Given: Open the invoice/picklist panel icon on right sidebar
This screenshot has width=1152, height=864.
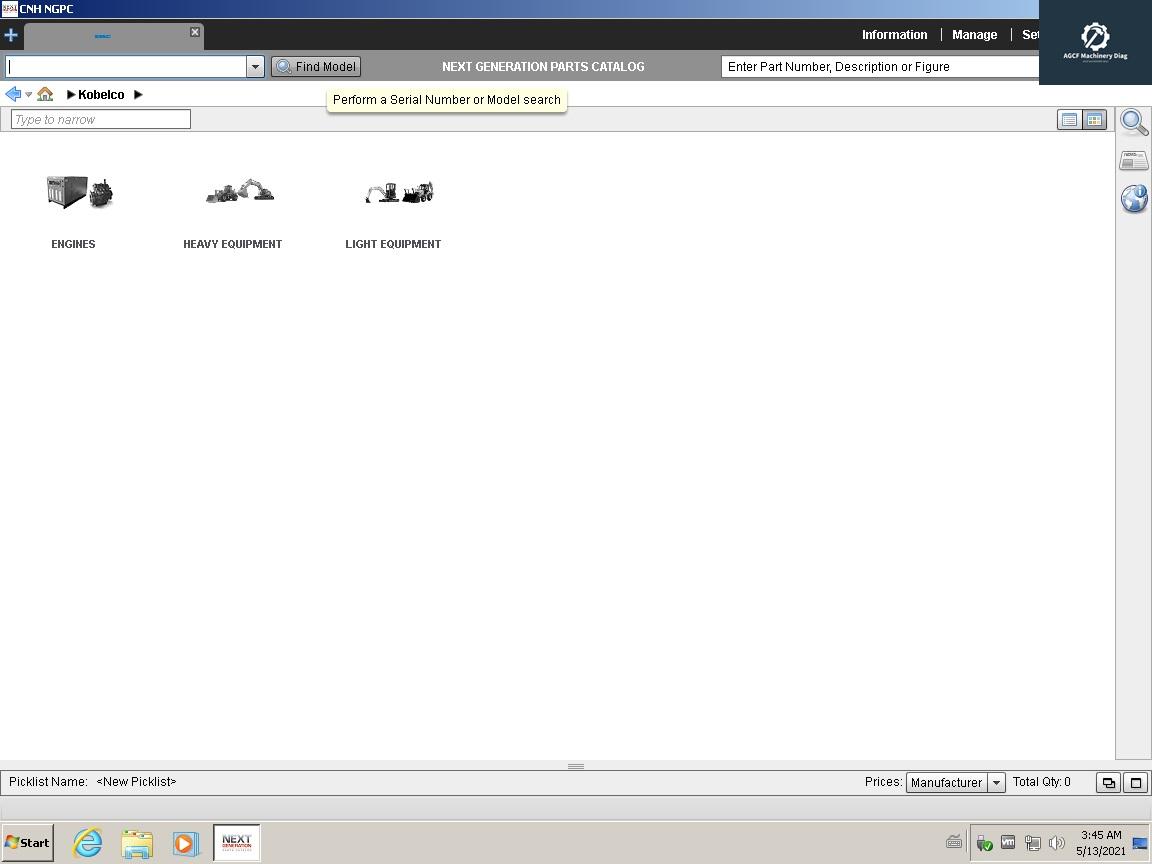Looking at the screenshot, I should click(1133, 159).
